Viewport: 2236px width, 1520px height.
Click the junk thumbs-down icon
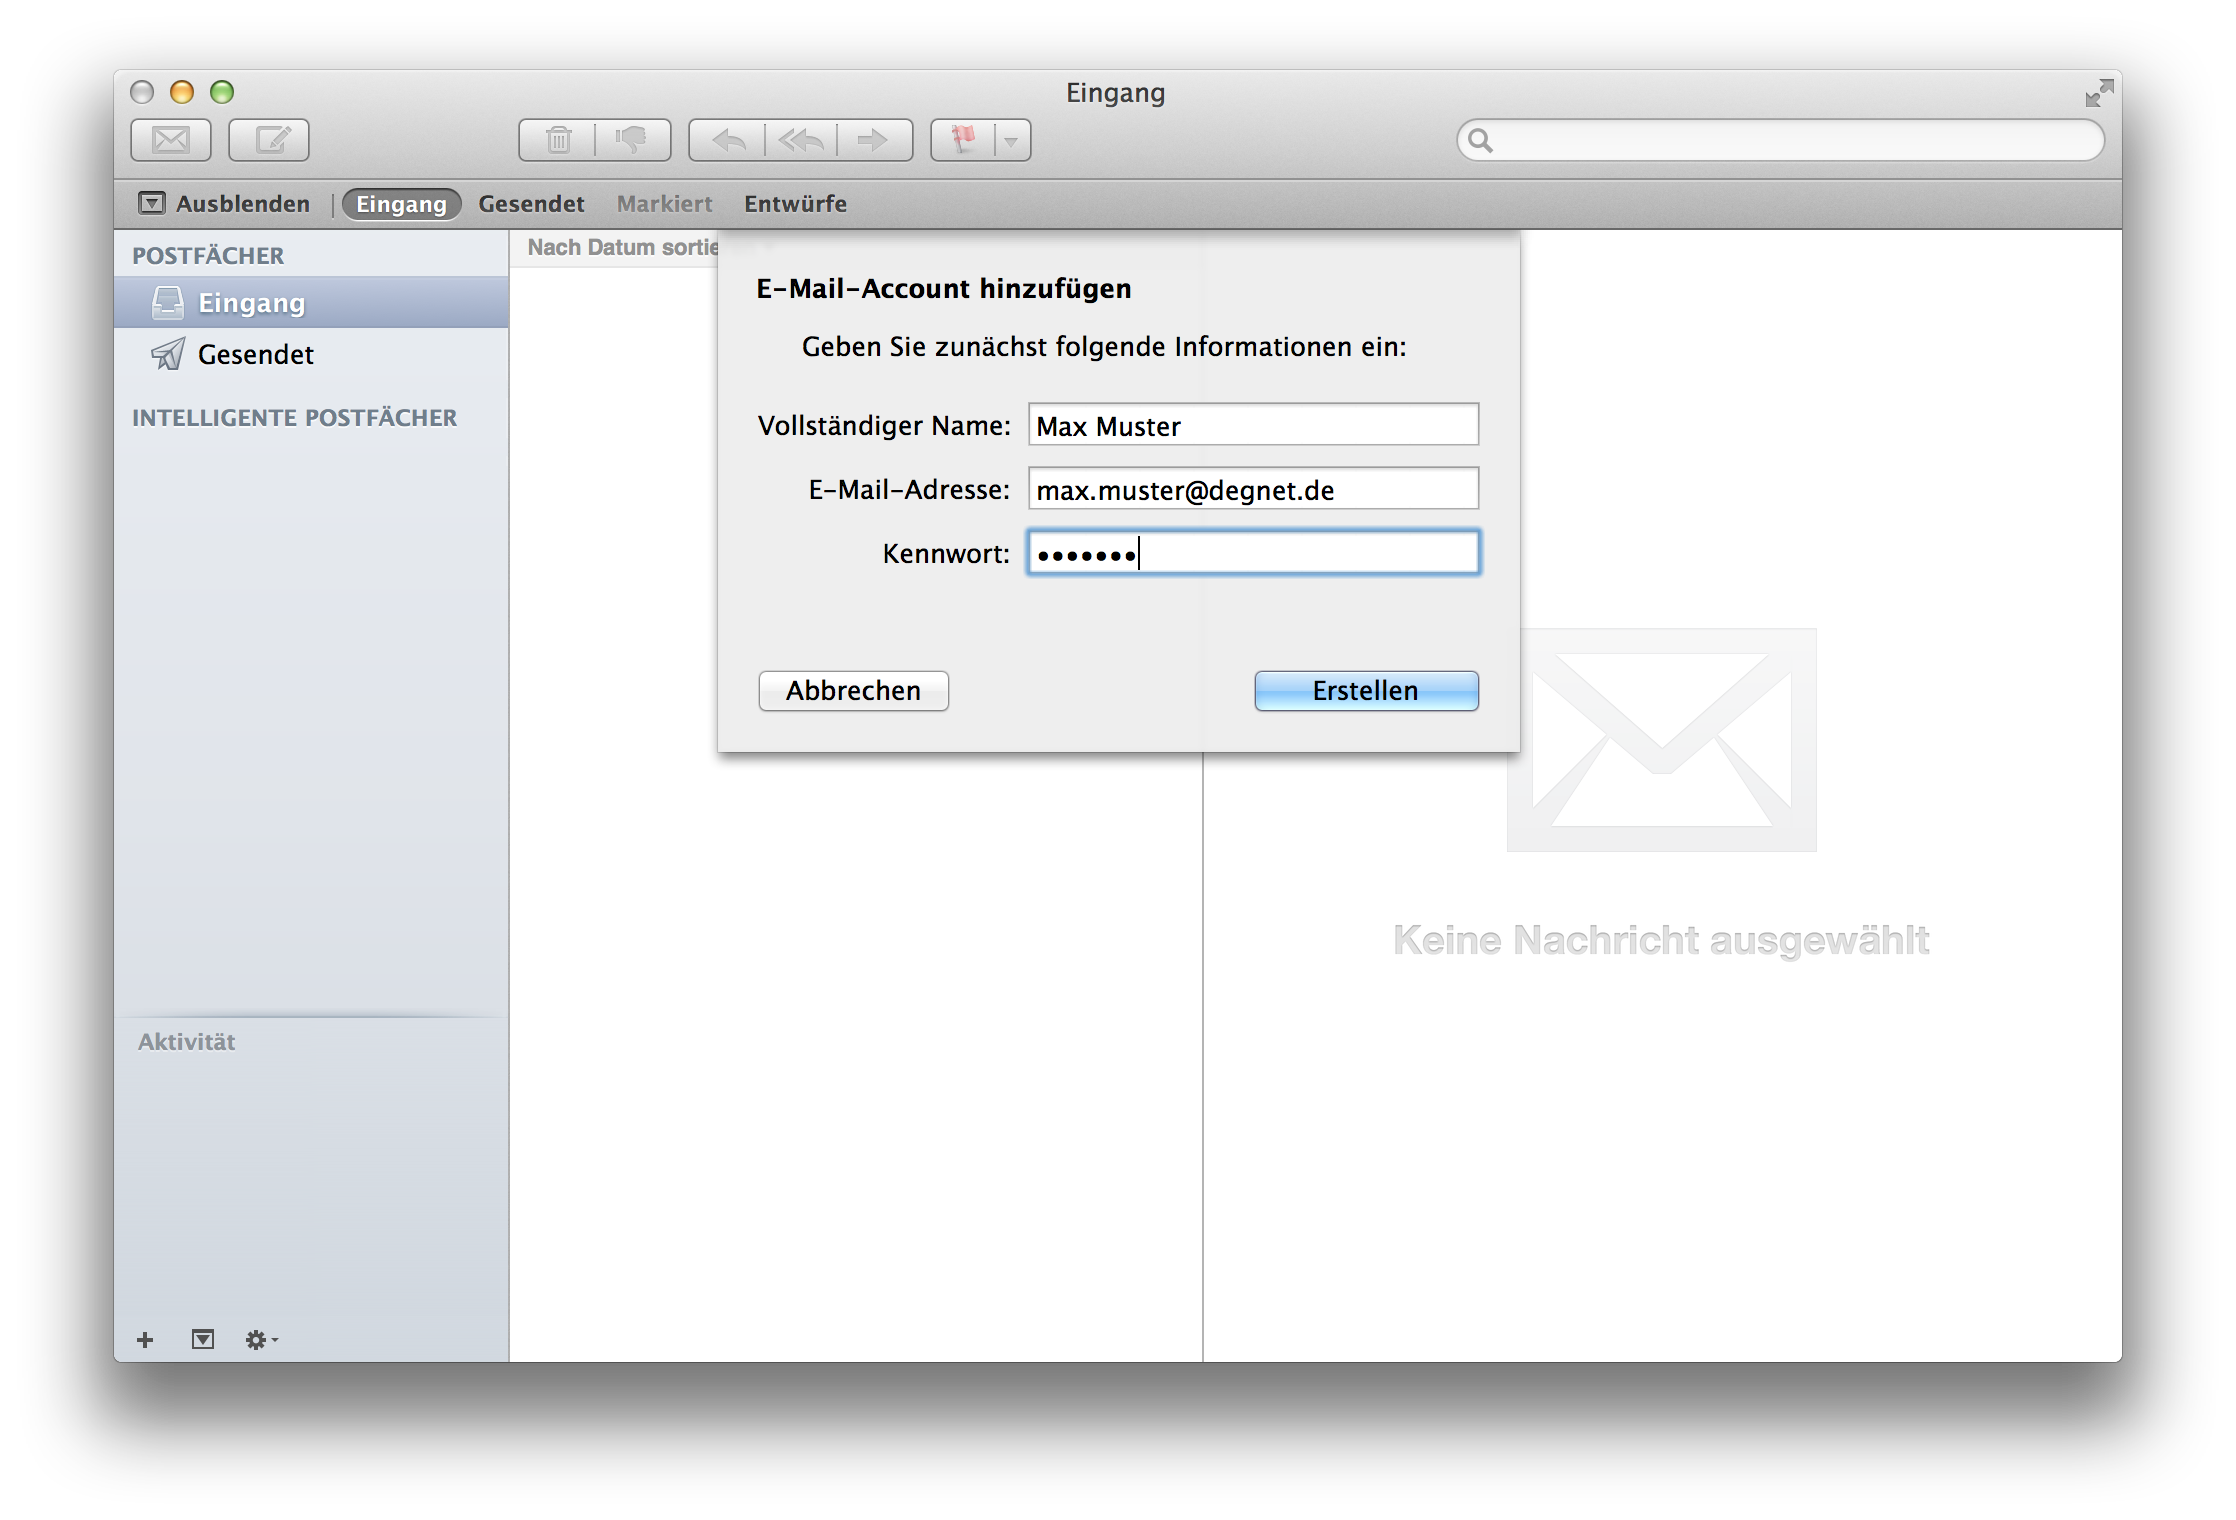(632, 140)
